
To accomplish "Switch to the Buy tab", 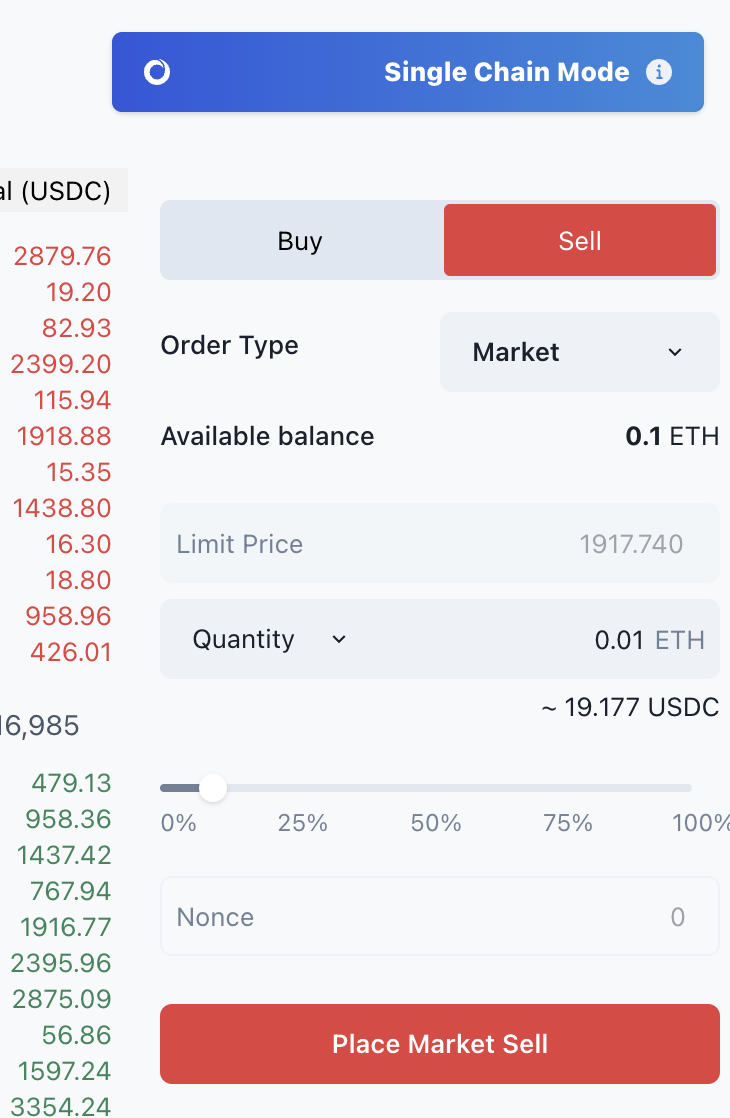I will pyautogui.click(x=300, y=241).
